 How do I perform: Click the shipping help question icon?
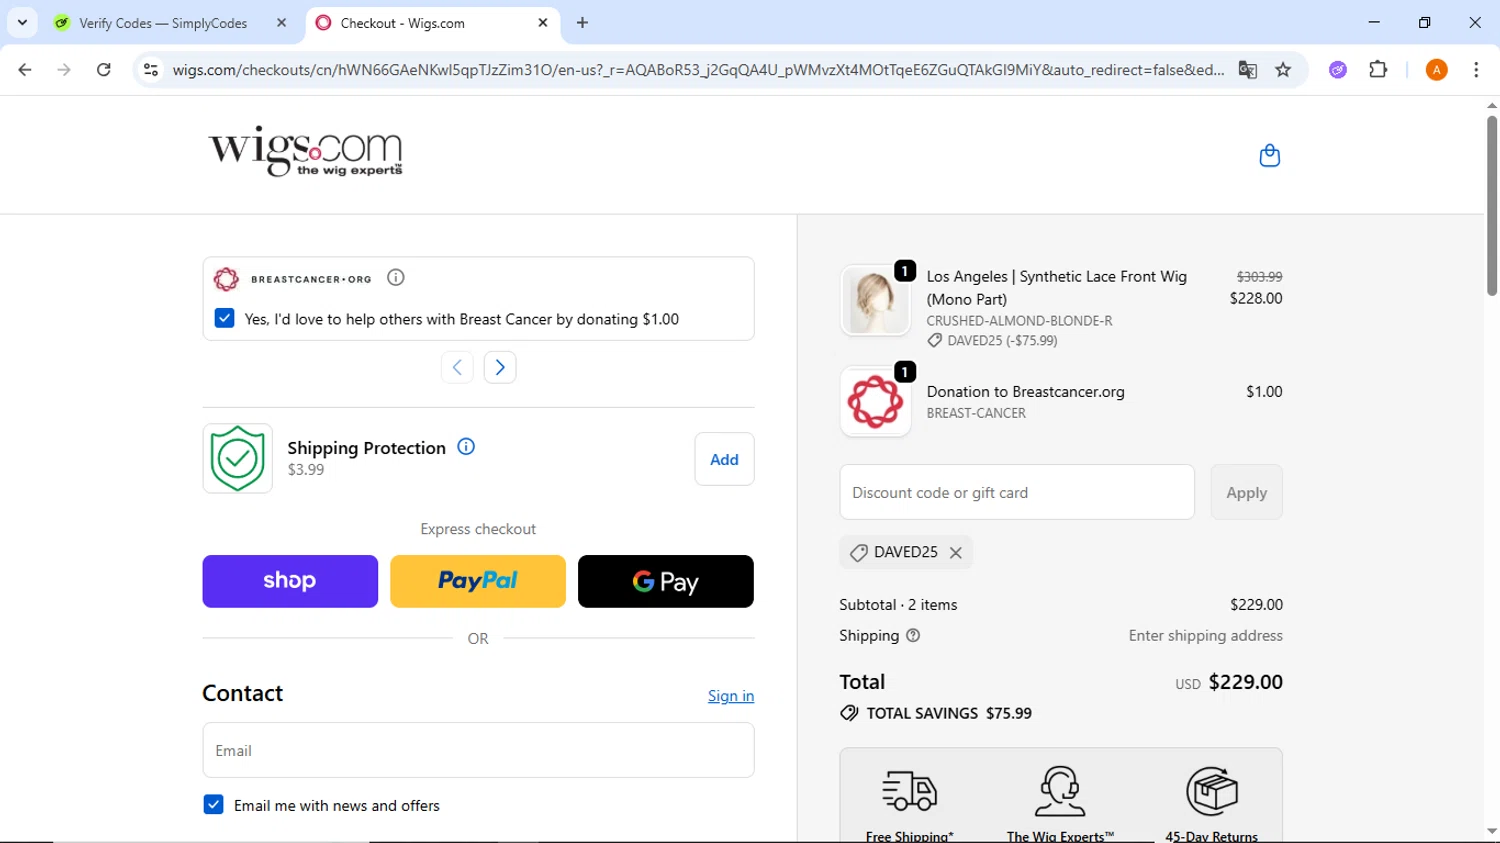(913, 636)
